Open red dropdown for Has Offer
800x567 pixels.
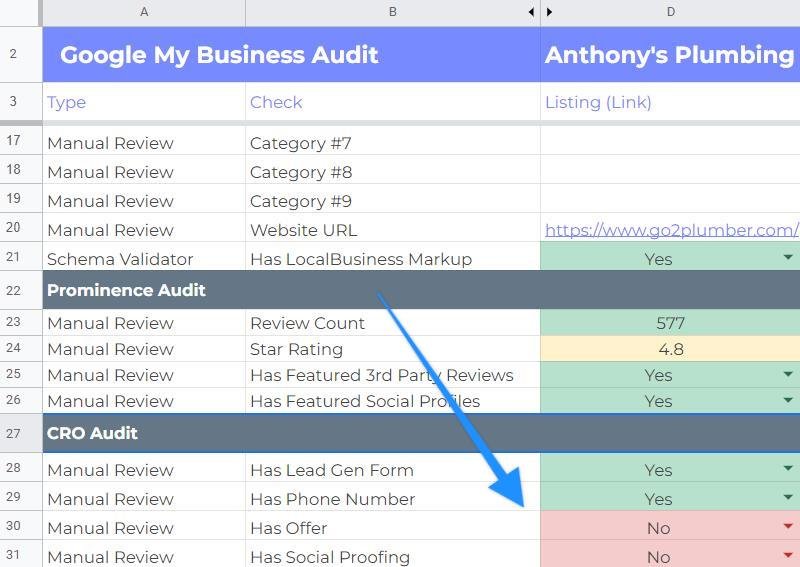(x=788, y=526)
